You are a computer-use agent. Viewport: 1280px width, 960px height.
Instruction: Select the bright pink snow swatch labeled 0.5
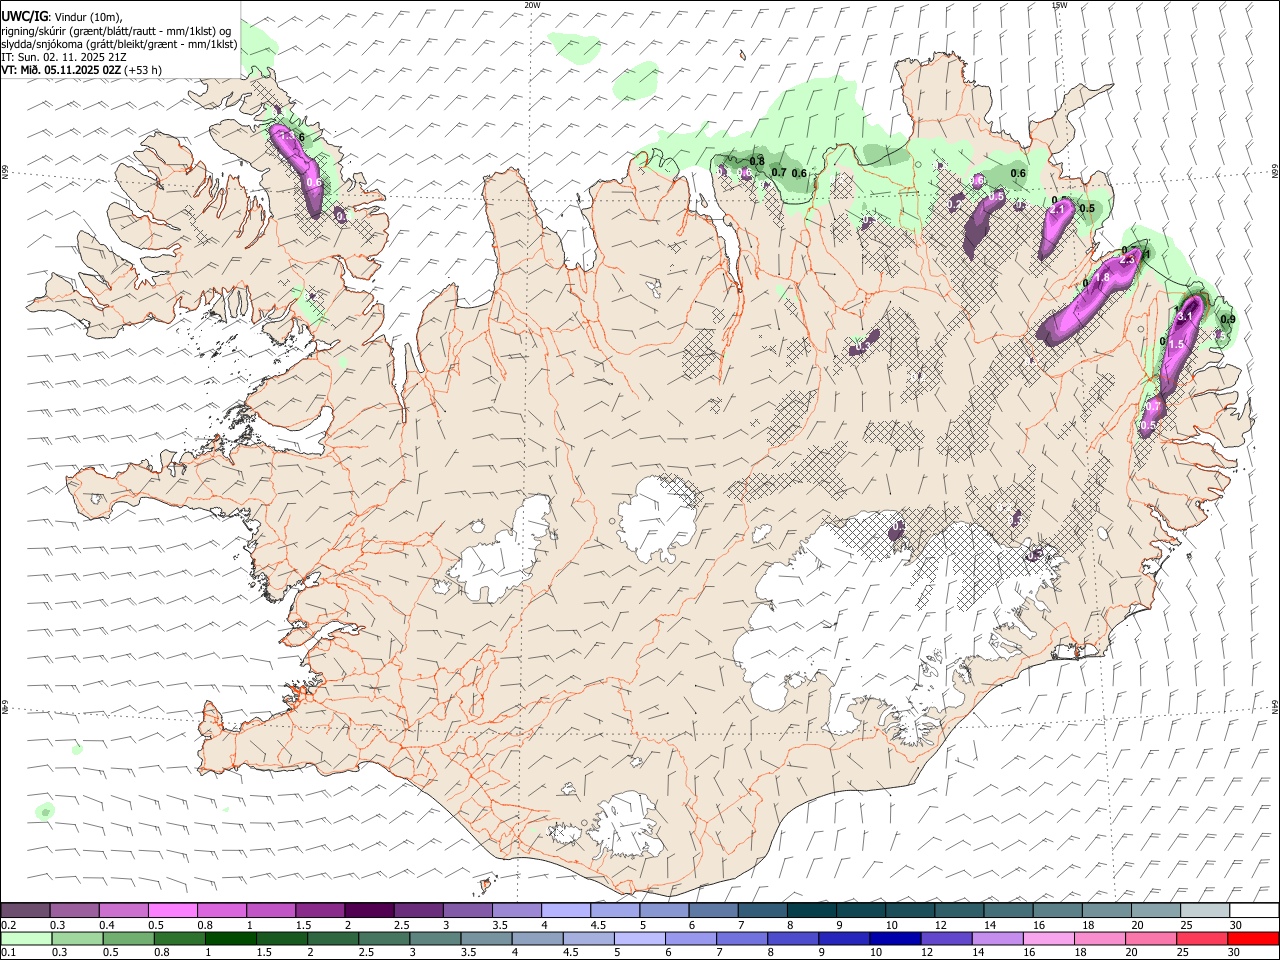[x=173, y=910]
